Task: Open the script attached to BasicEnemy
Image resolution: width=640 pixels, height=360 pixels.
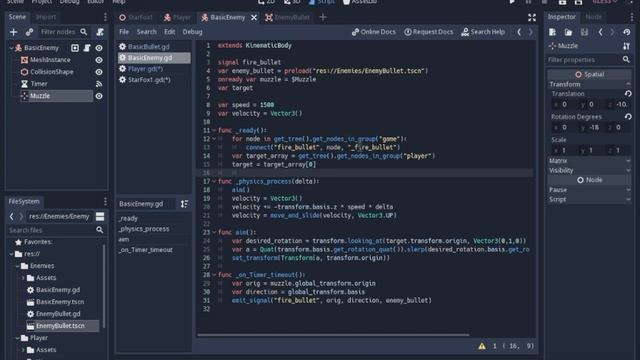Action: [87, 48]
